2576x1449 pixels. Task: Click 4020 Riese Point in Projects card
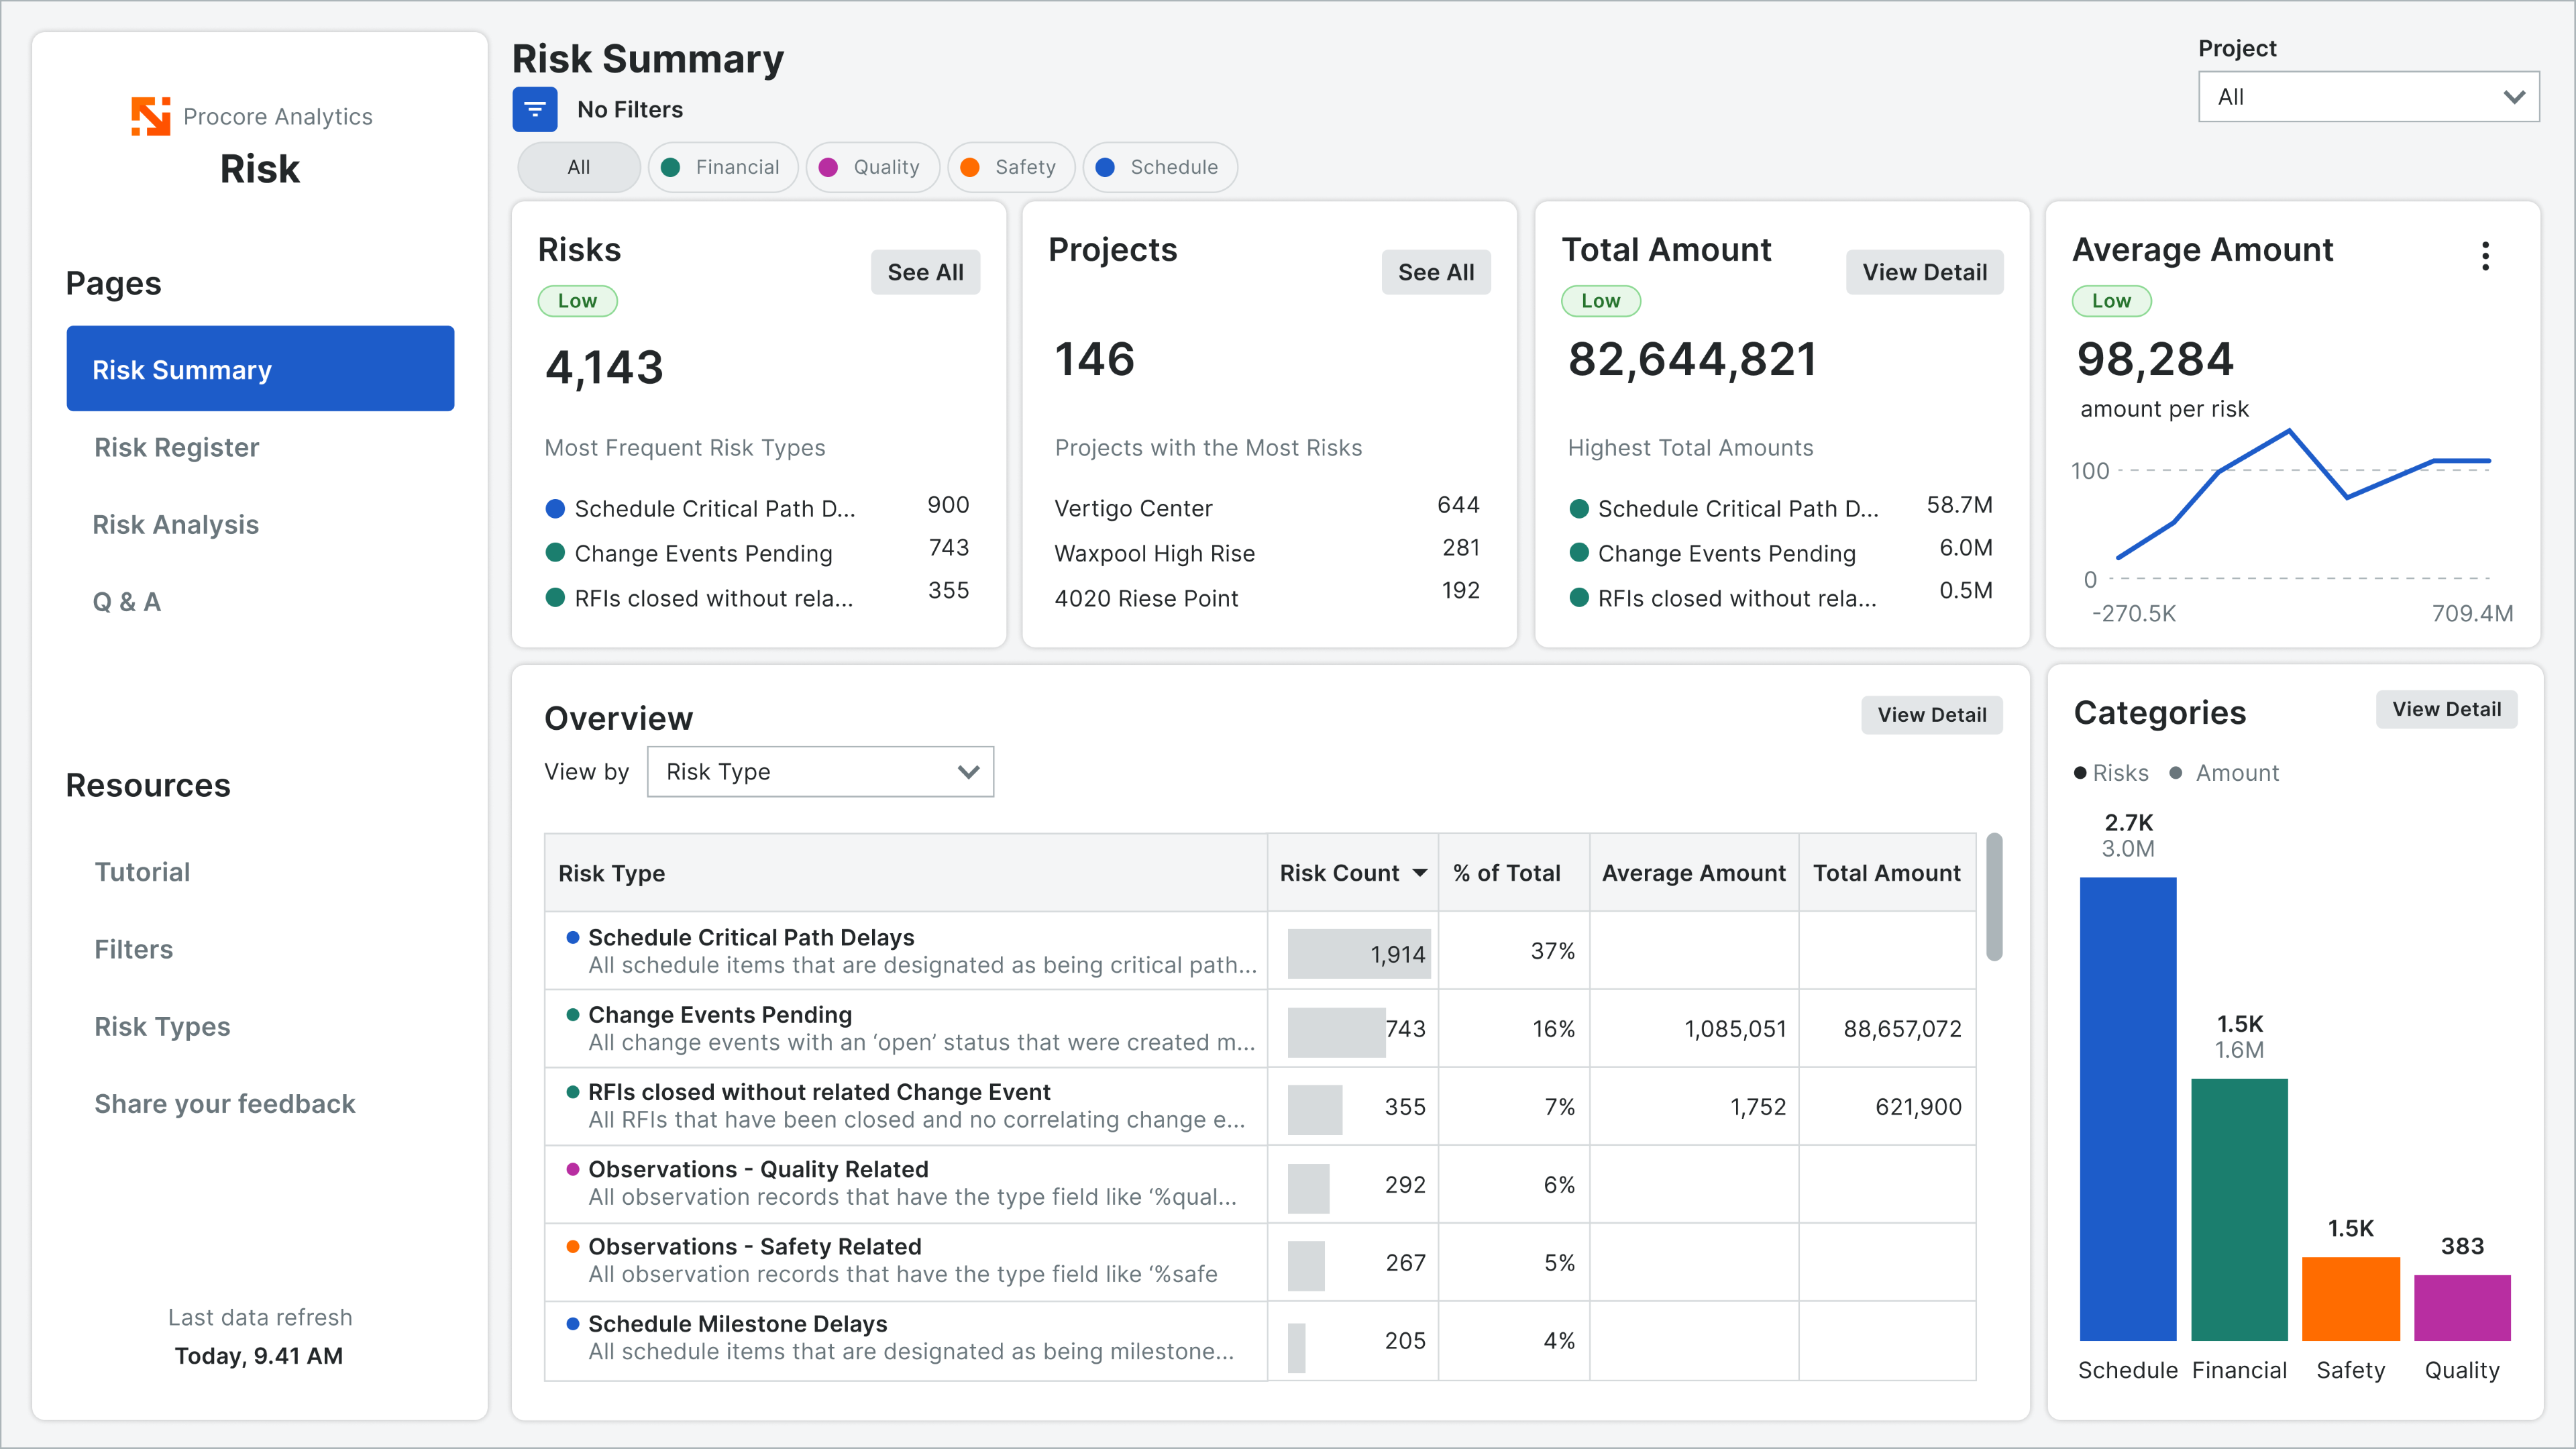tap(1146, 599)
